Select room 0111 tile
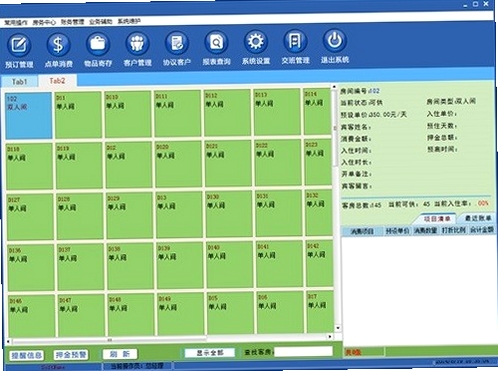This screenshot has height=371, width=498. (x=178, y=113)
